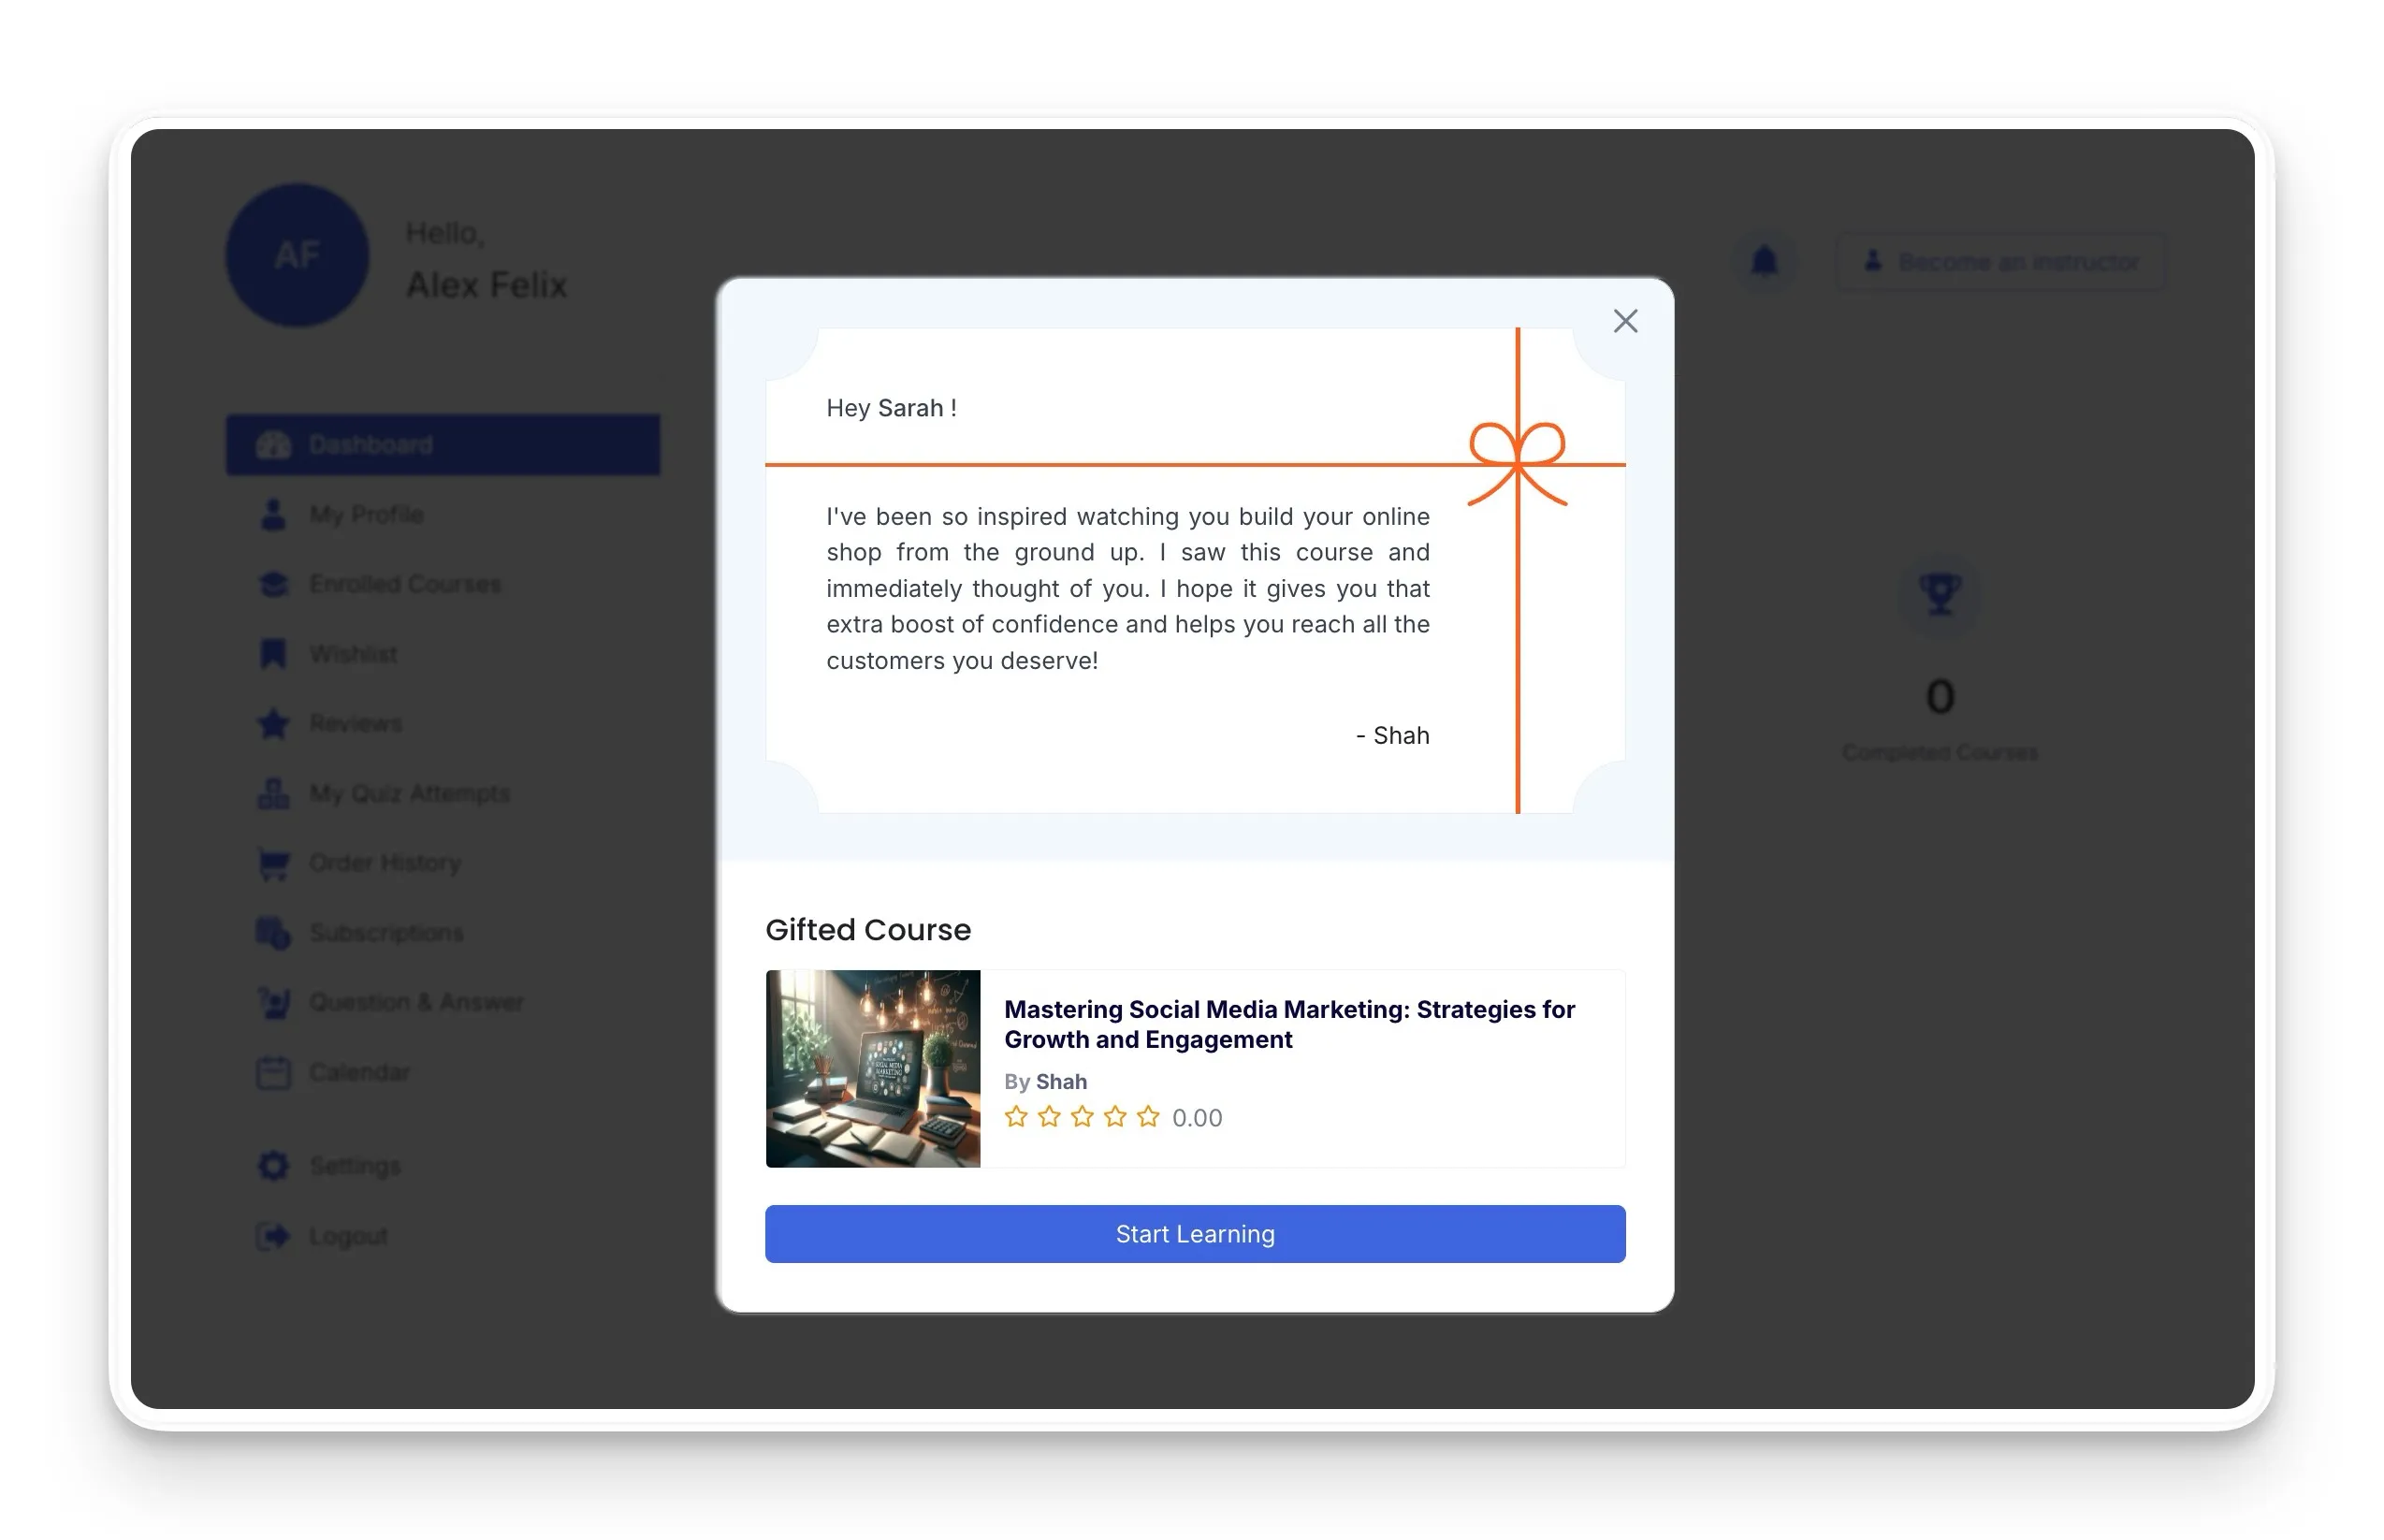Click the Logout arrow icon

273,1236
